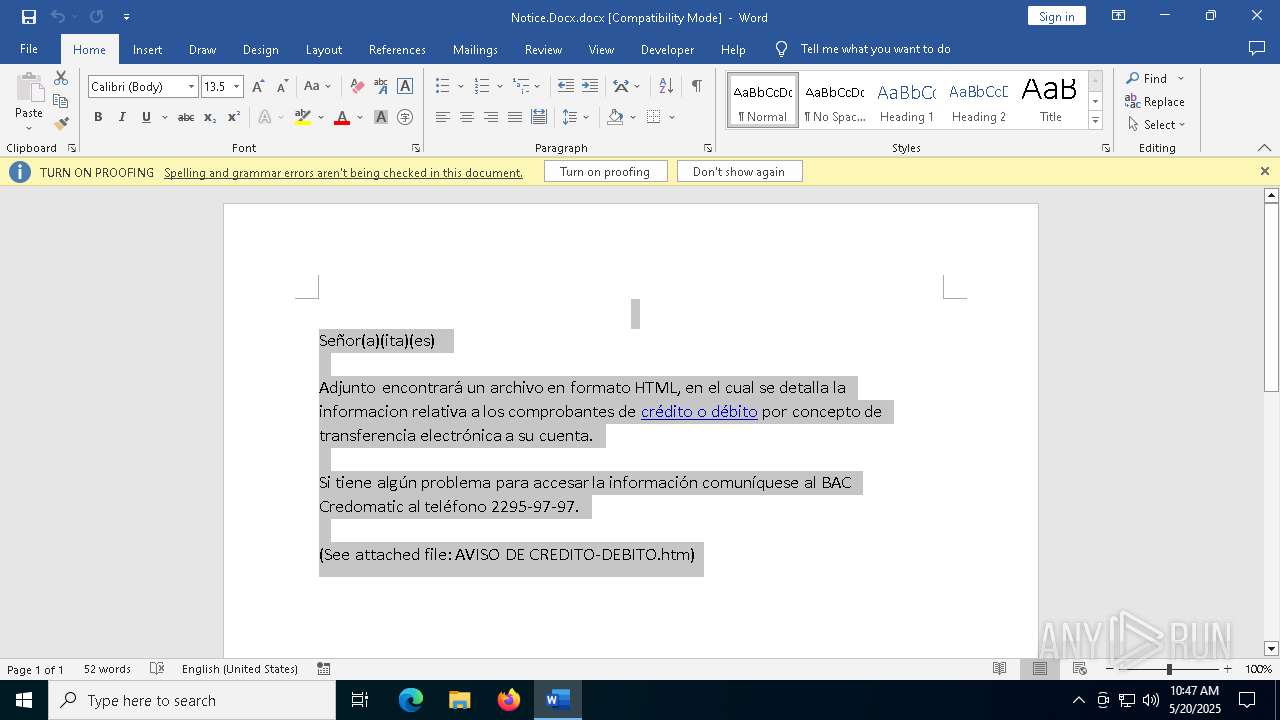Adjust the zoom slider
The height and width of the screenshot is (720, 1280).
(1168, 669)
